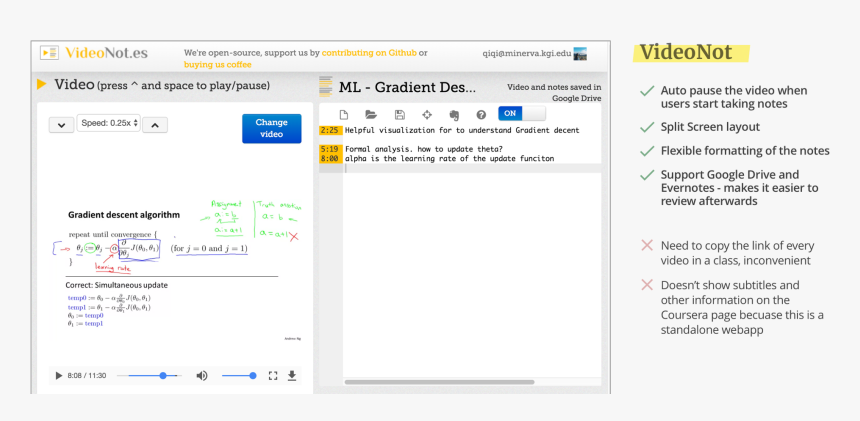Adjust the volume slider
The image size is (860, 421).
[239, 376]
